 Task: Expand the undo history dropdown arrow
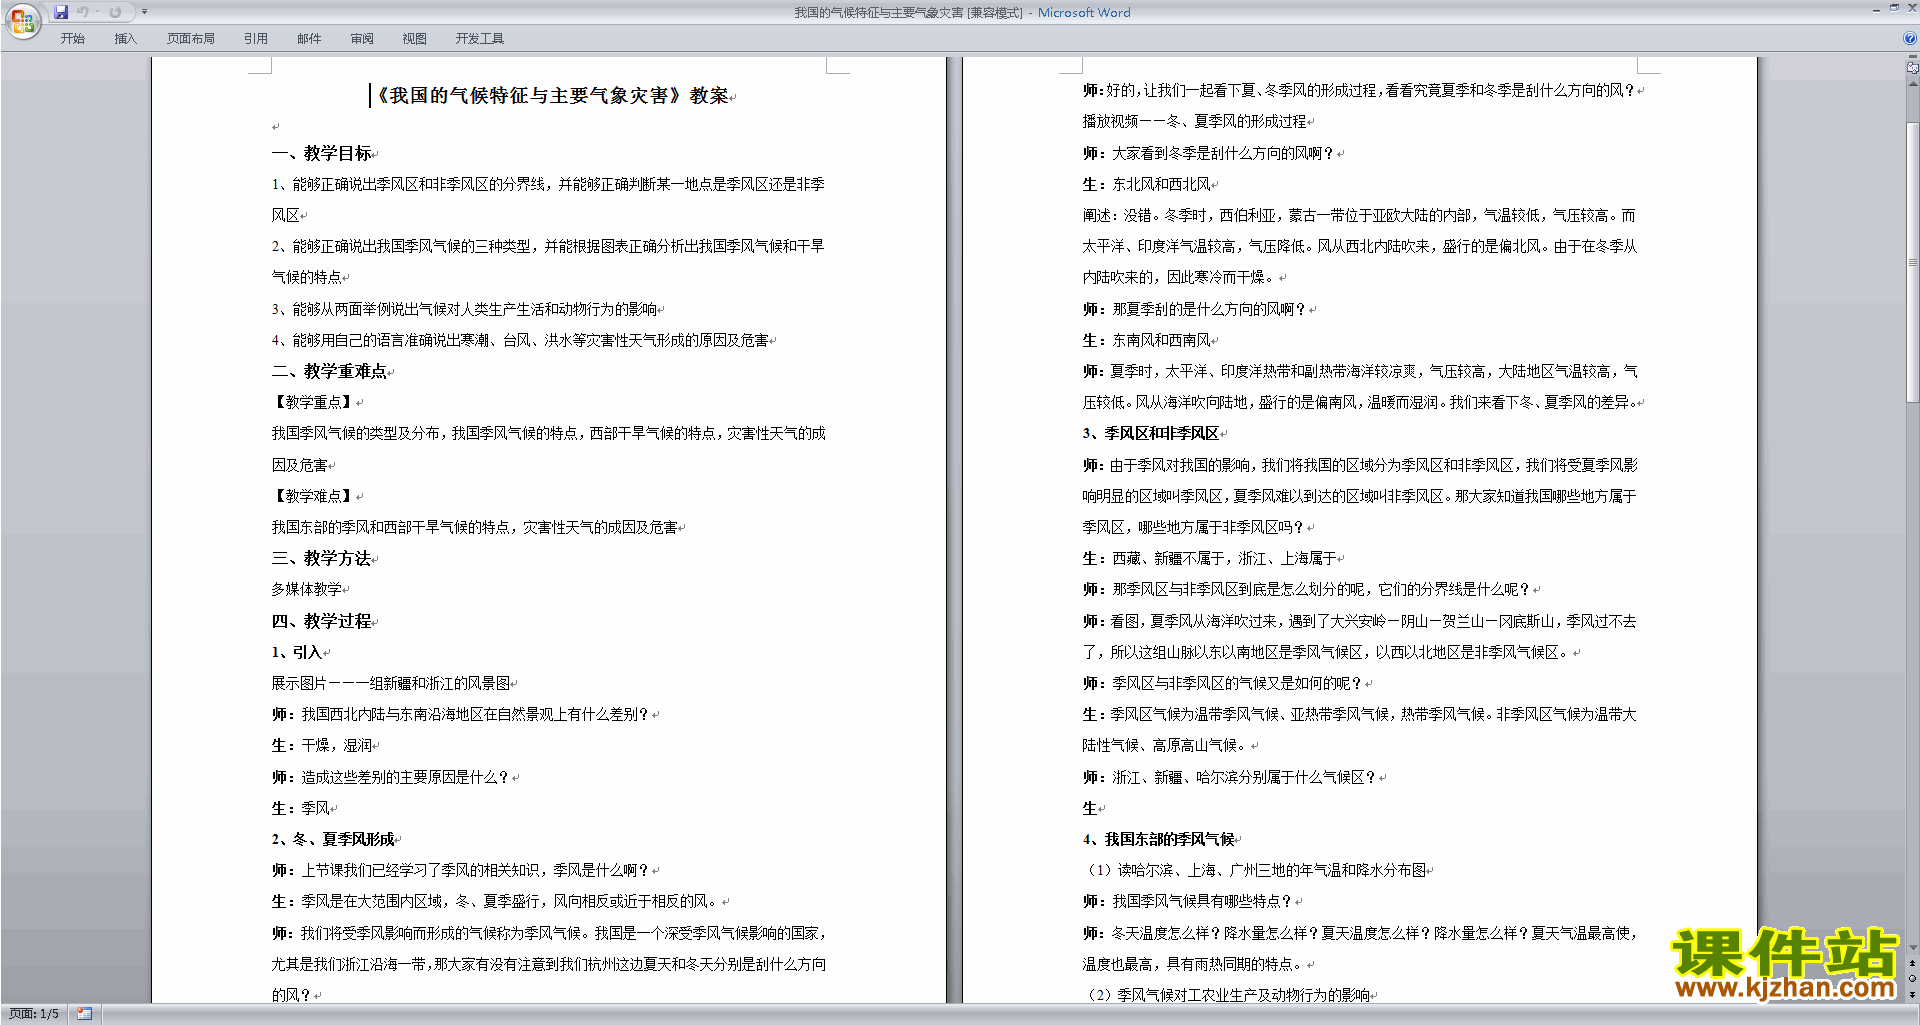[97, 12]
